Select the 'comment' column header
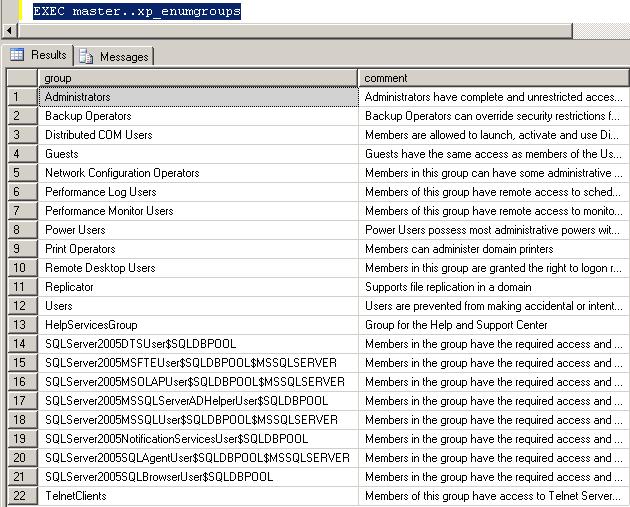This screenshot has height=507, width=630. point(494,78)
